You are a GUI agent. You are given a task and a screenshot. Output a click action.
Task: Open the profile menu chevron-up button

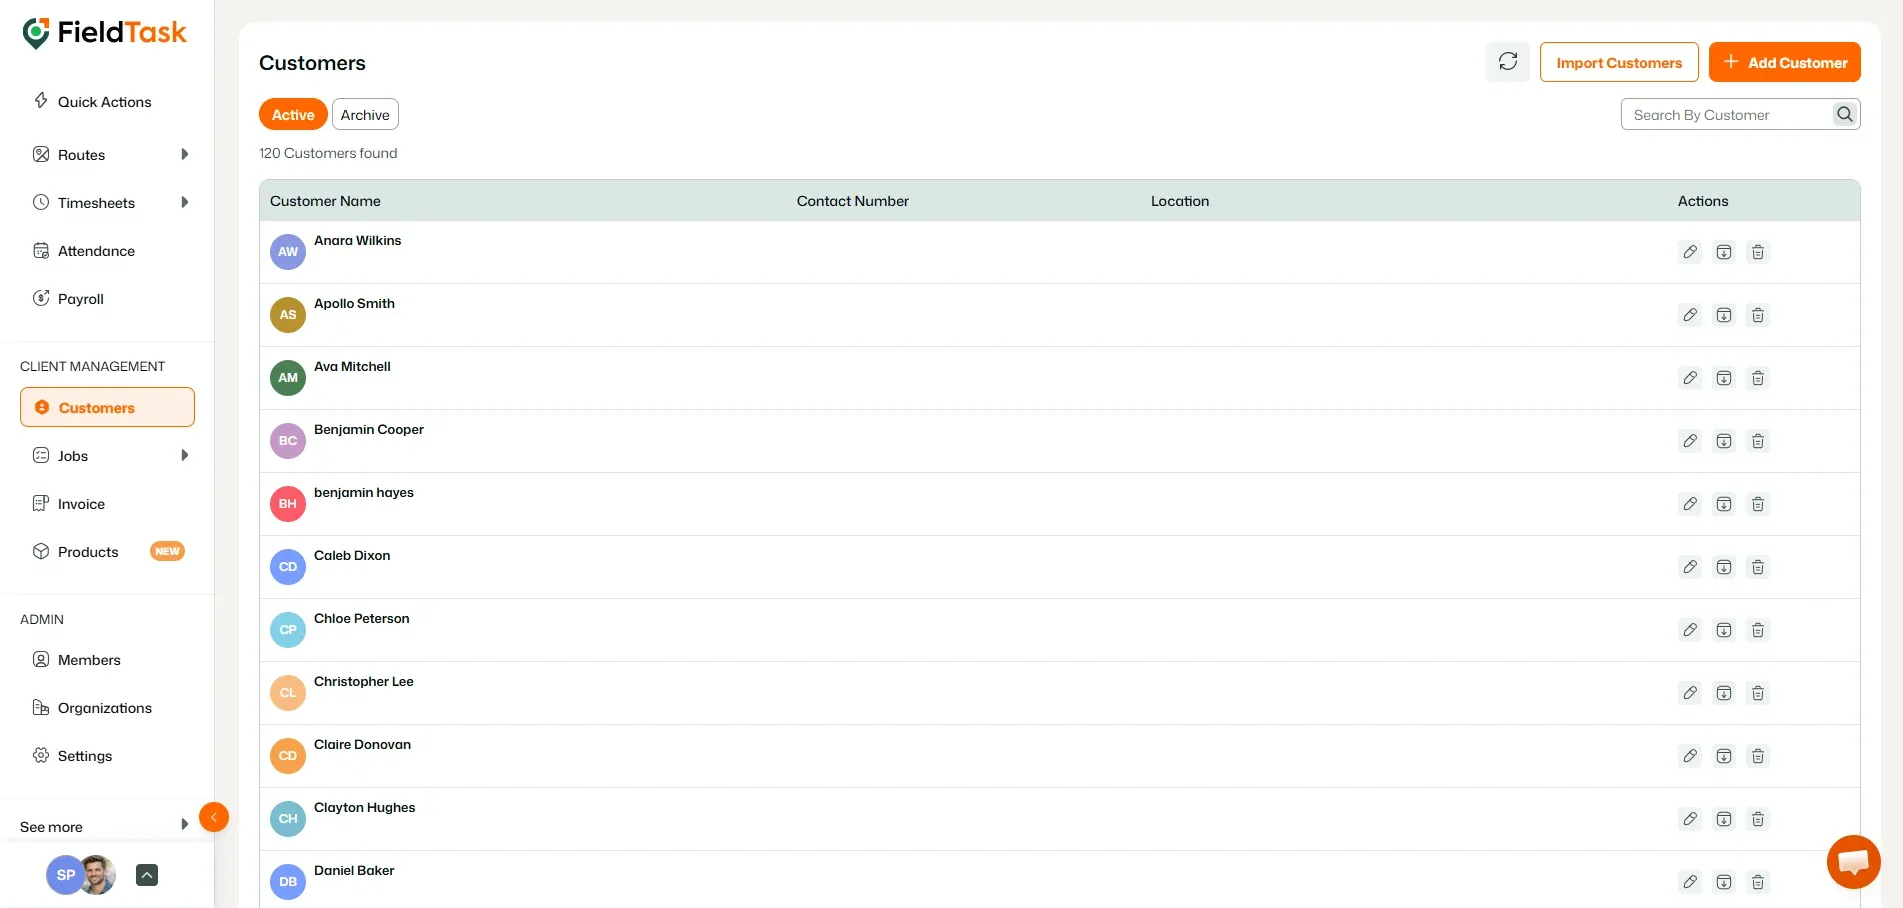[x=147, y=875]
